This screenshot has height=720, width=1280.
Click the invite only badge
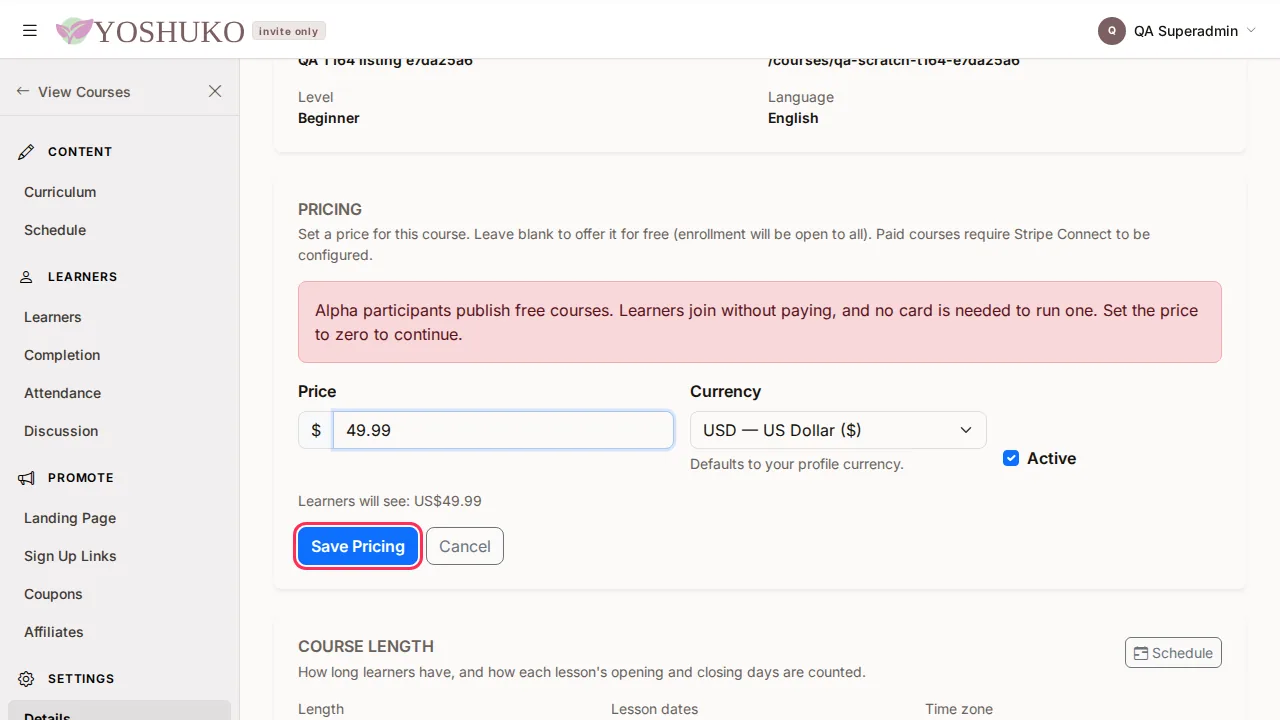tap(289, 31)
